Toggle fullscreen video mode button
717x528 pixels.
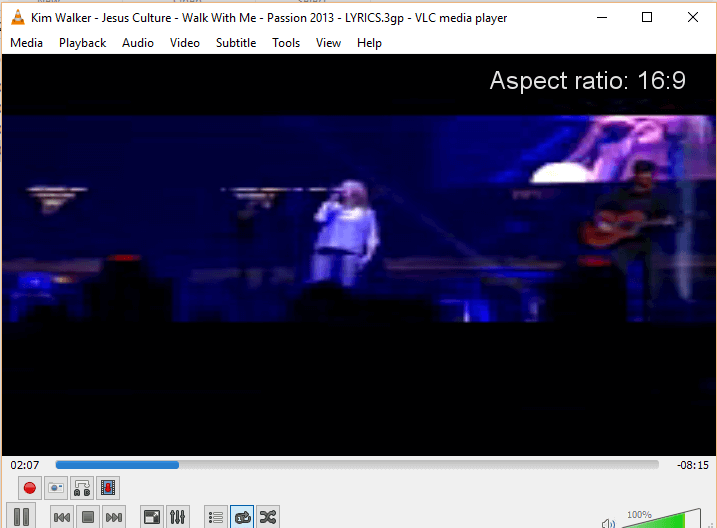[152, 517]
